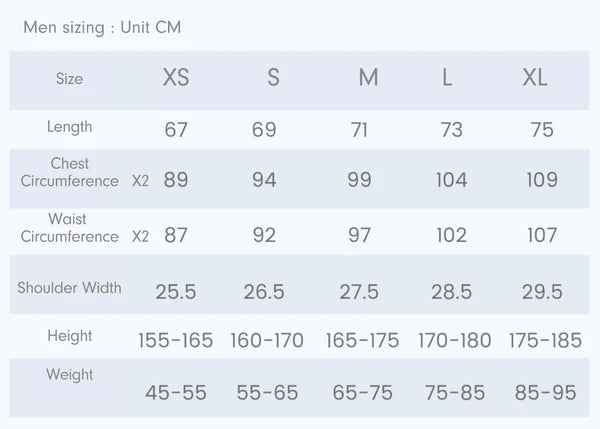Click the Size header label

pos(69,79)
